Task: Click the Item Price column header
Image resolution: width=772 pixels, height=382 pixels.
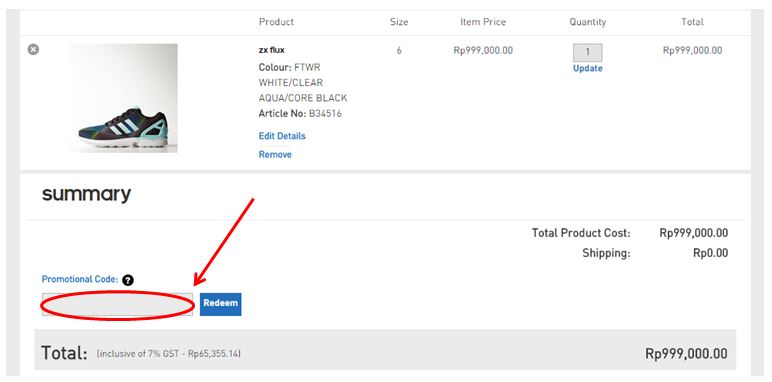Action: tap(483, 22)
